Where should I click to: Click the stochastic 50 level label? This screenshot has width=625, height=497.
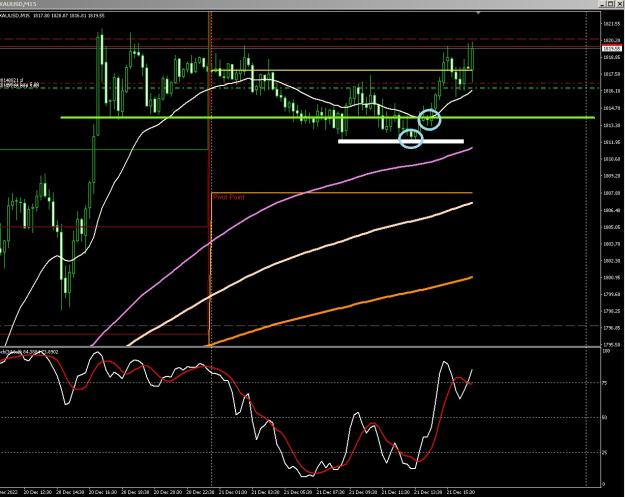click(x=605, y=417)
